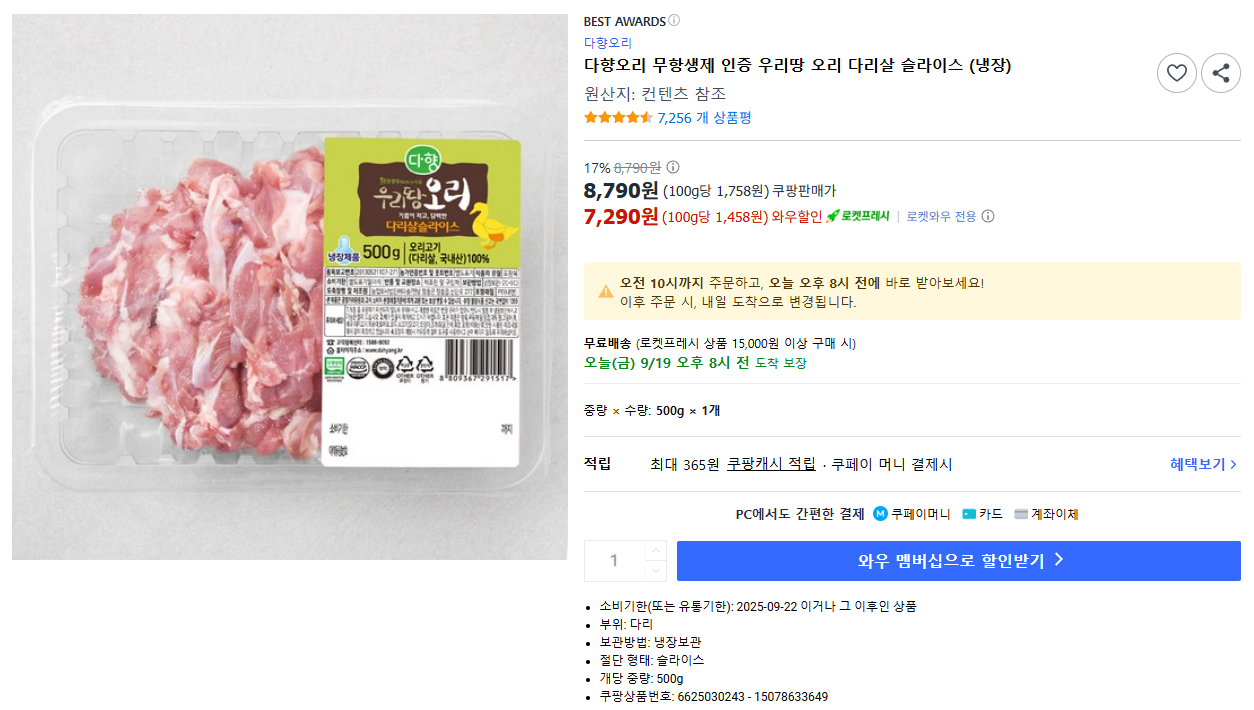The image size is (1254, 710).
Task: Increase quantity with the up arrow
Action: (x=655, y=551)
